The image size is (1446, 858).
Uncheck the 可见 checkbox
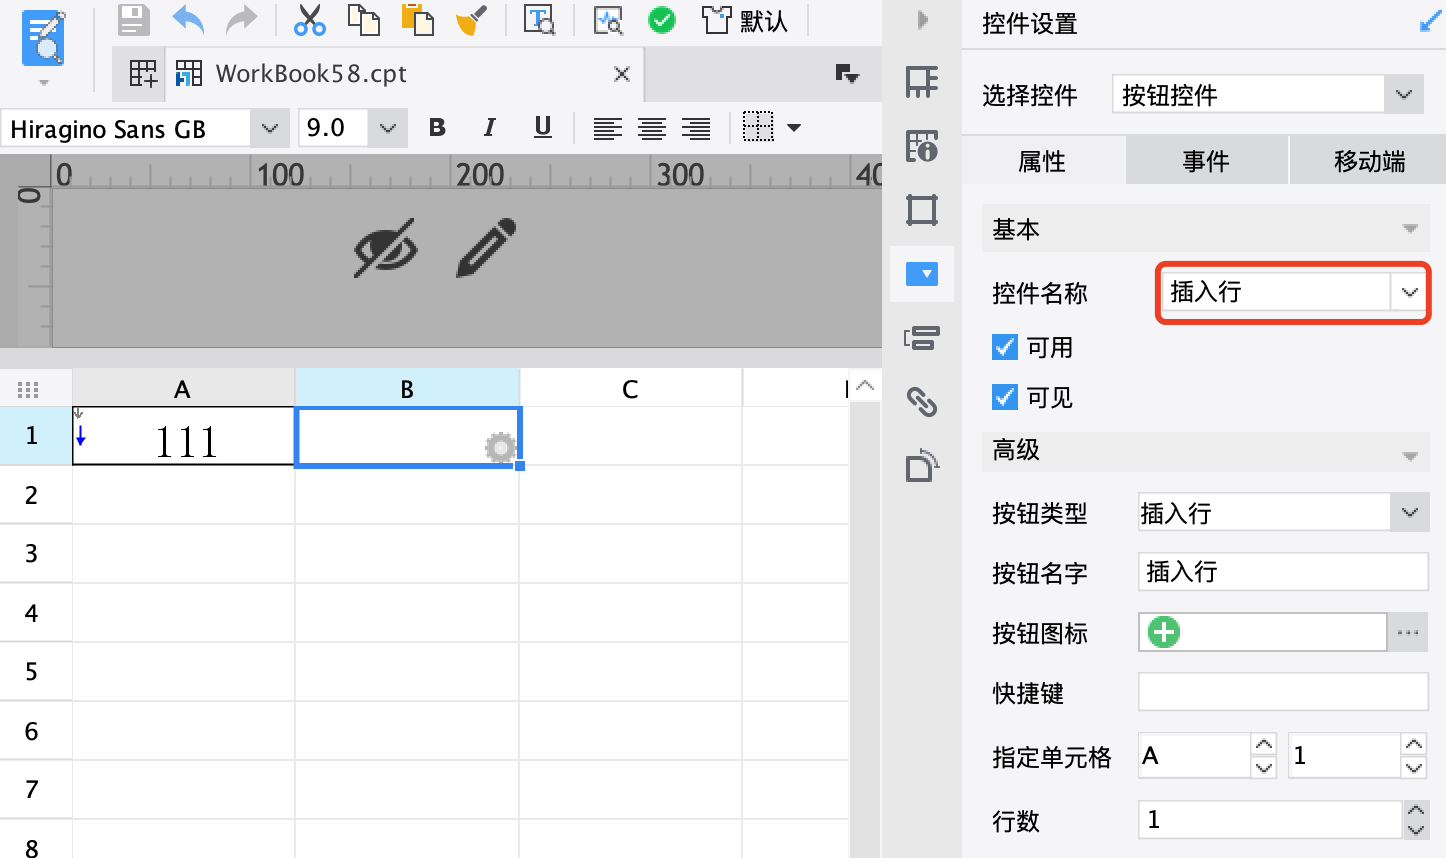click(1005, 397)
